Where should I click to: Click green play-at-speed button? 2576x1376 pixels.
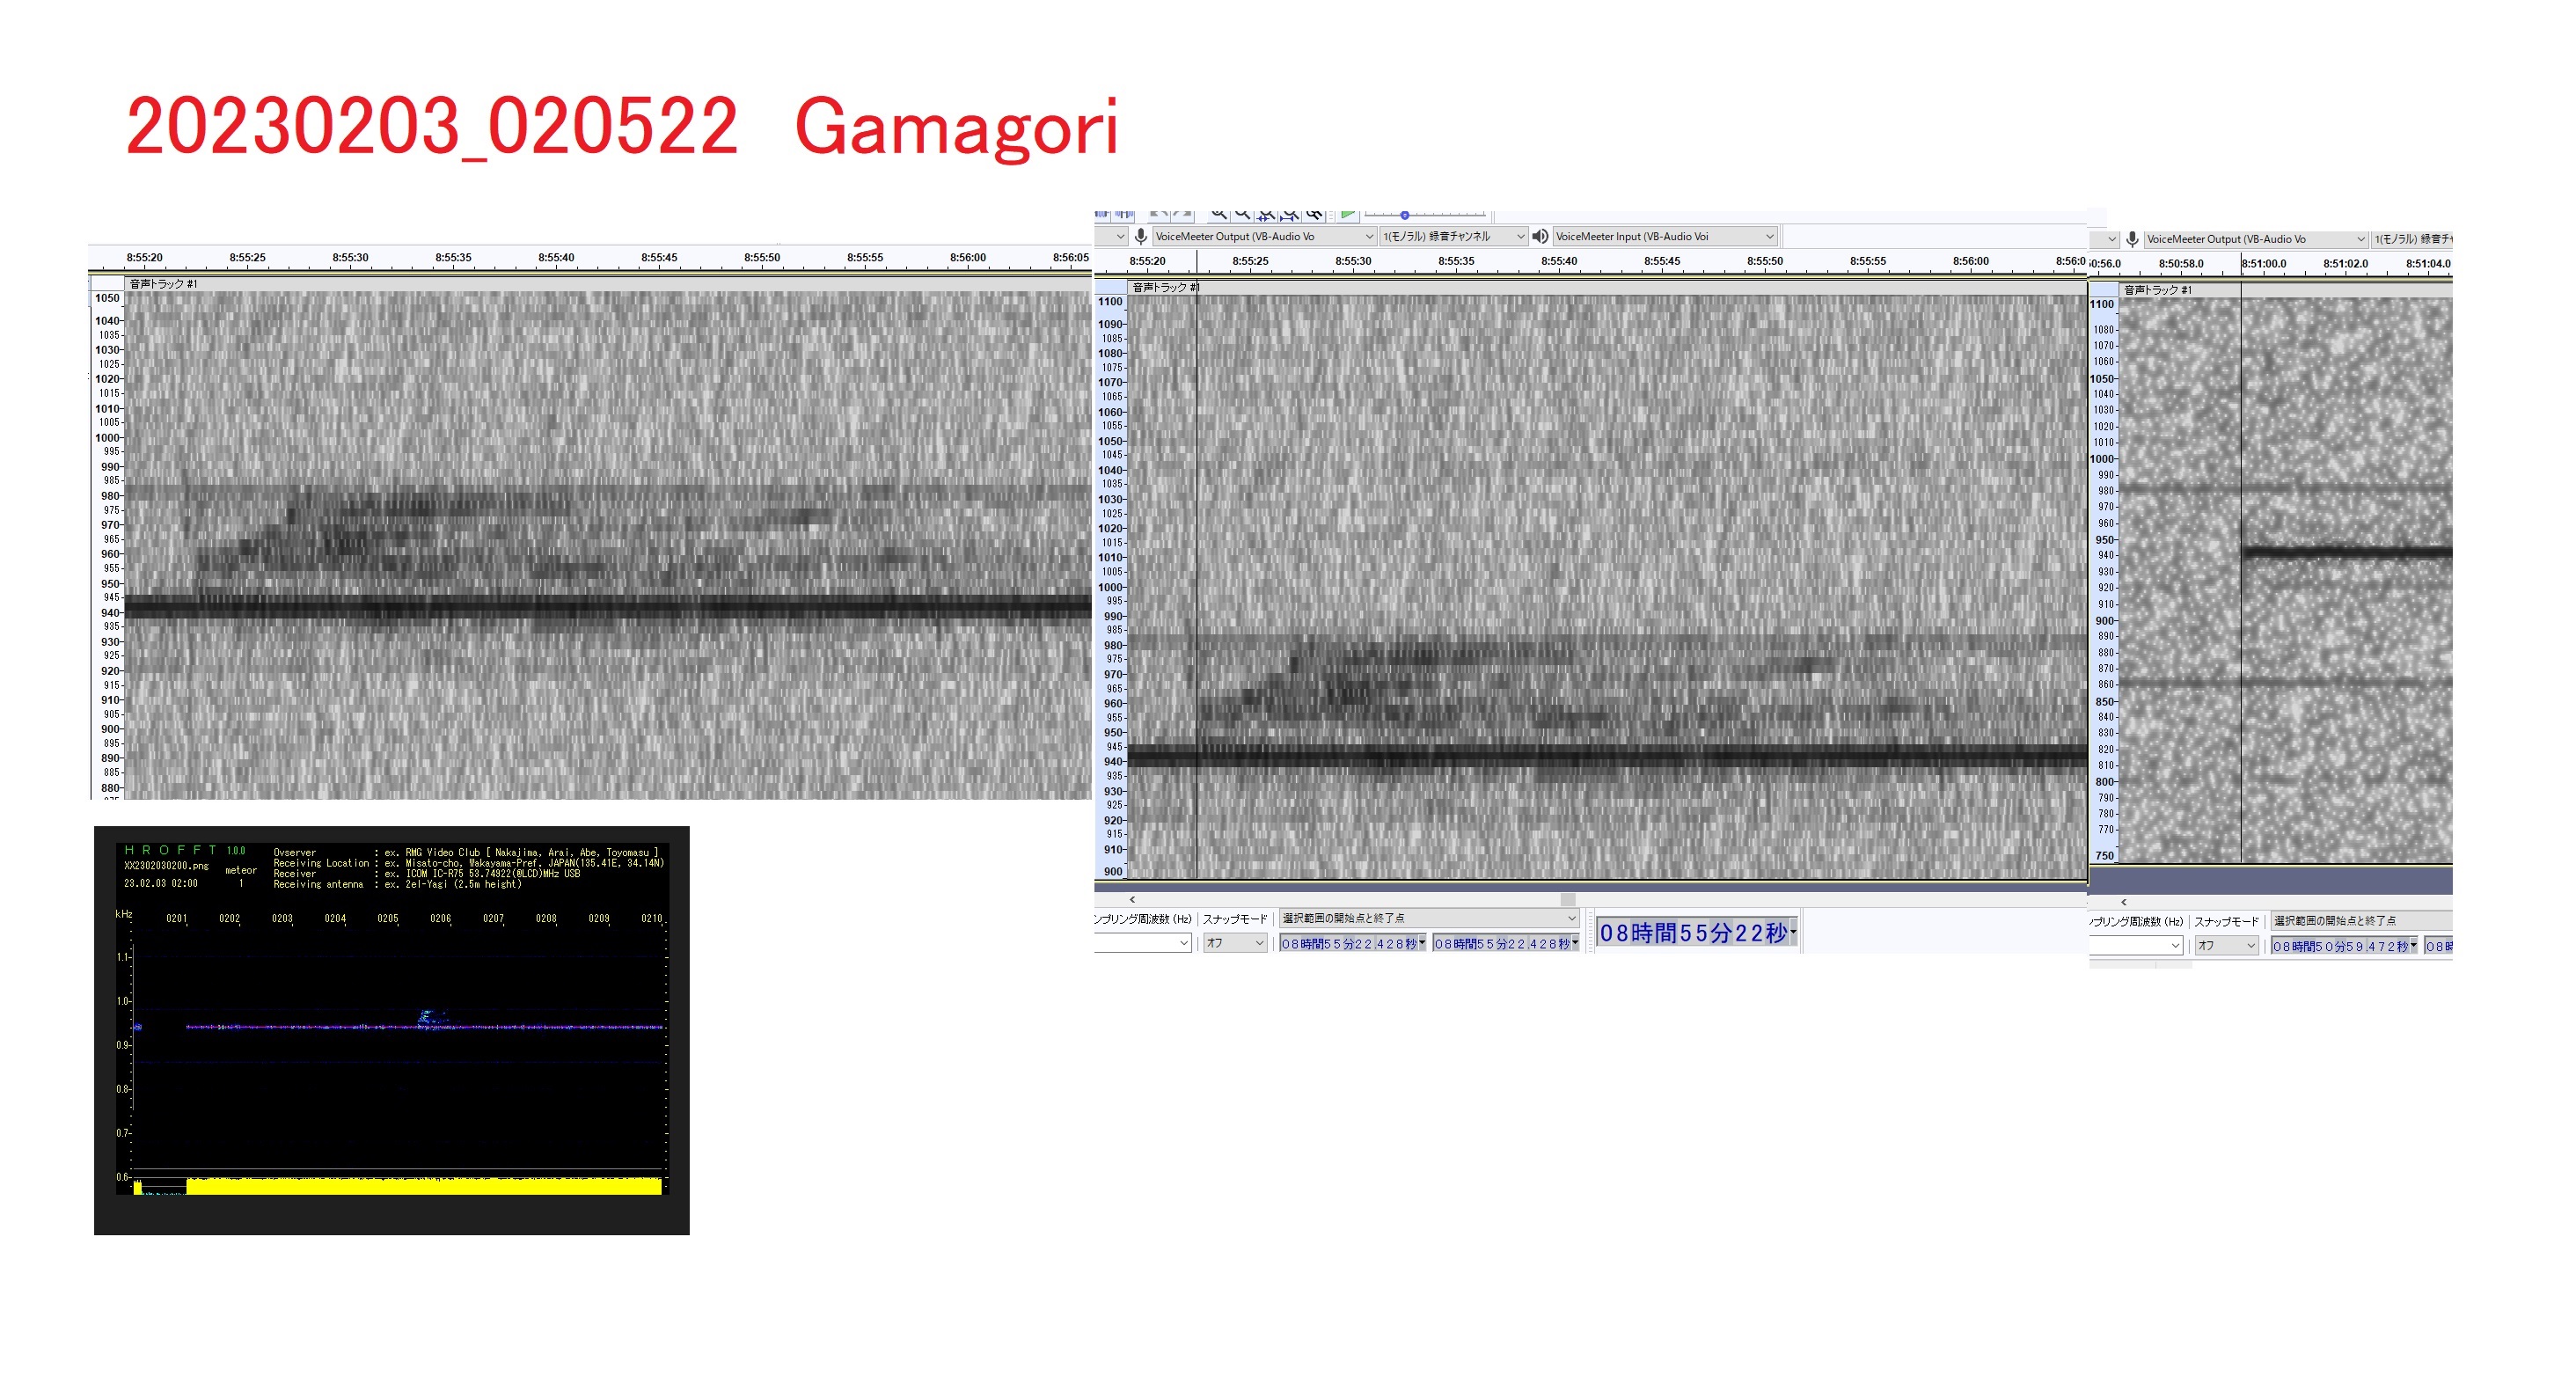(1347, 214)
